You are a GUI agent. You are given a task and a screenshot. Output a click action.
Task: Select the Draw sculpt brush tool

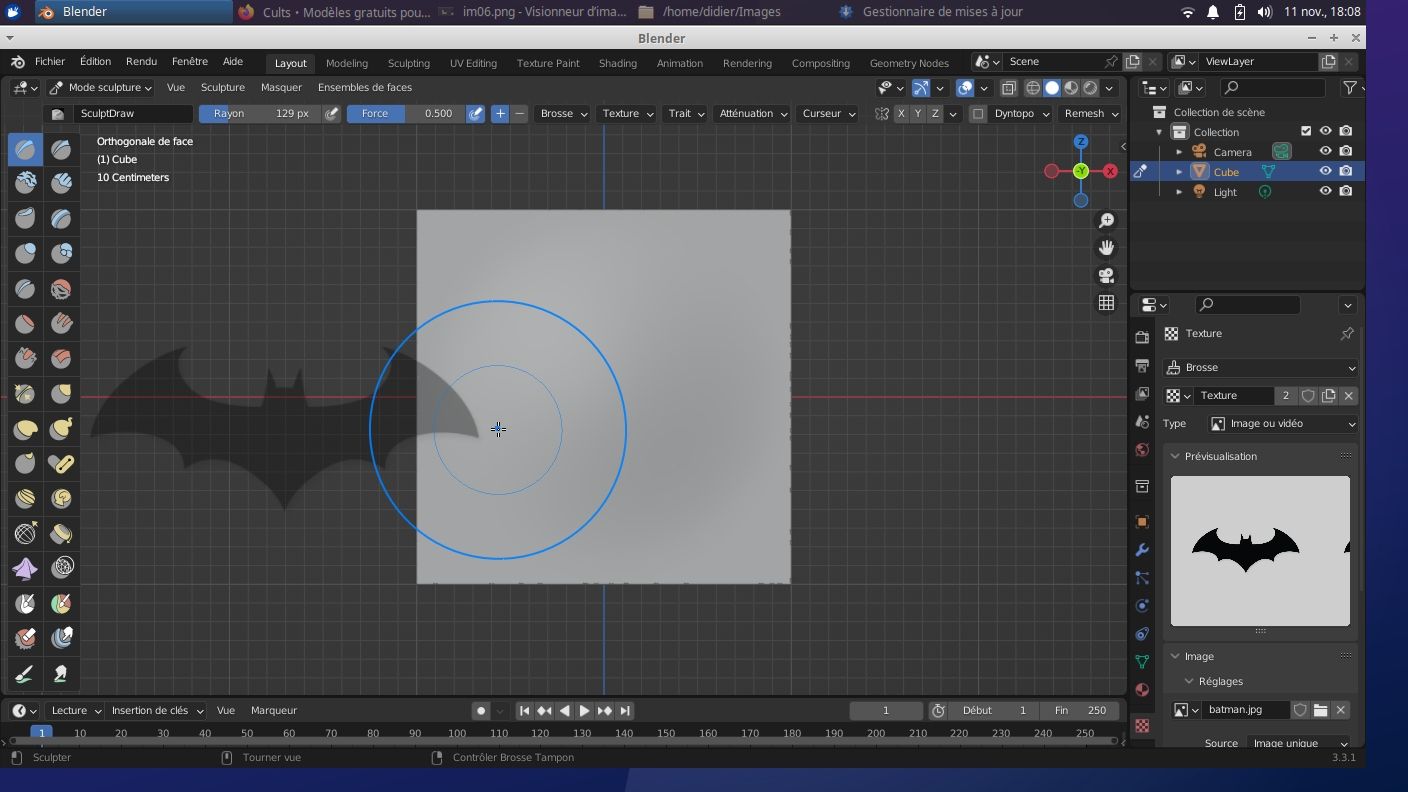click(25, 150)
